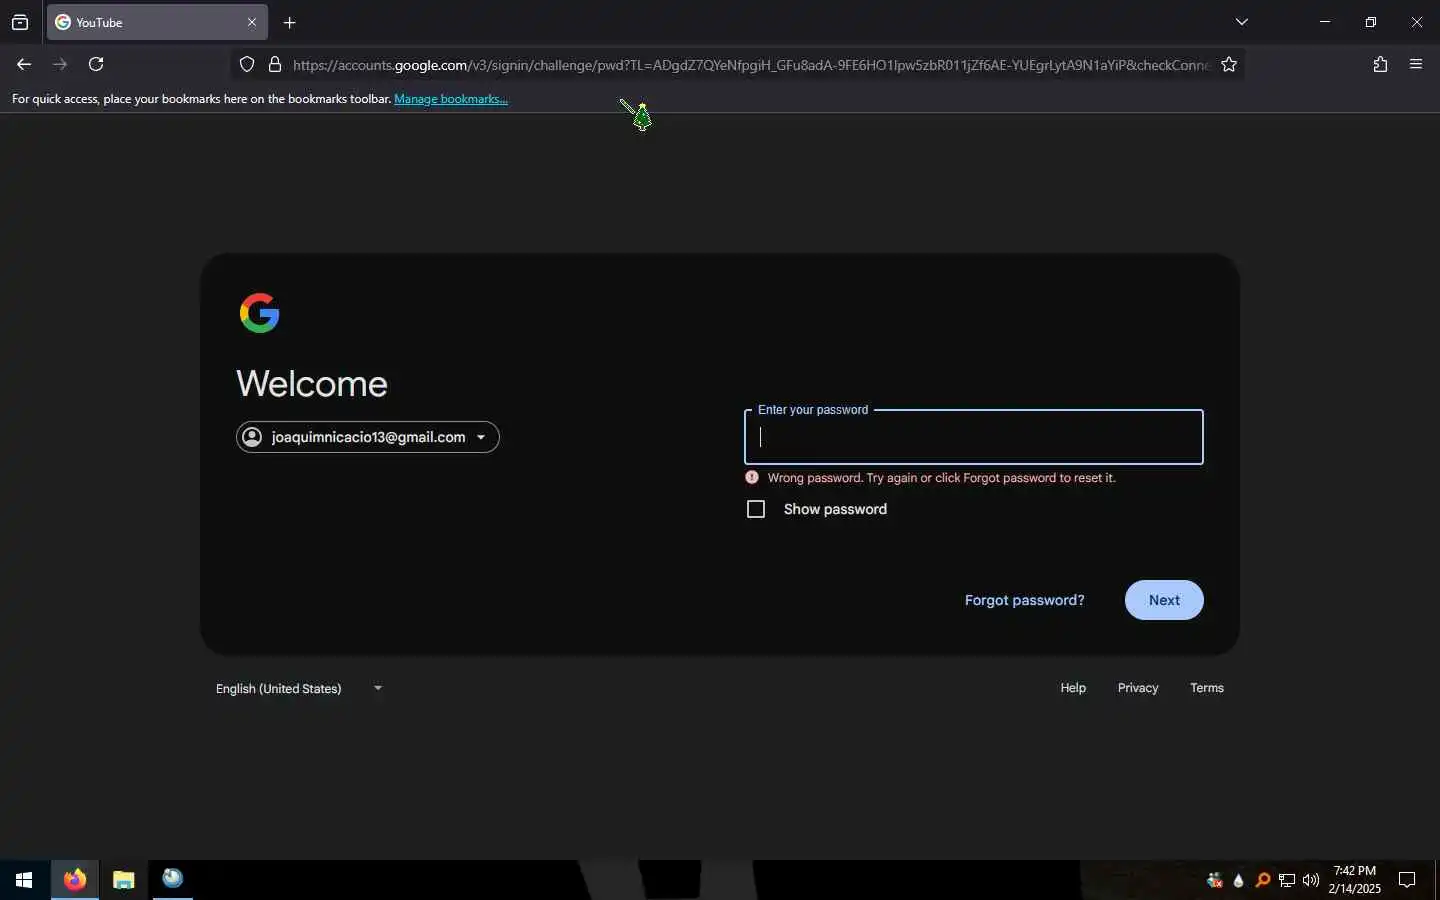Click the colorful tray icon with red mark
Viewport: 1440px width, 900px height.
click(x=1215, y=880)
